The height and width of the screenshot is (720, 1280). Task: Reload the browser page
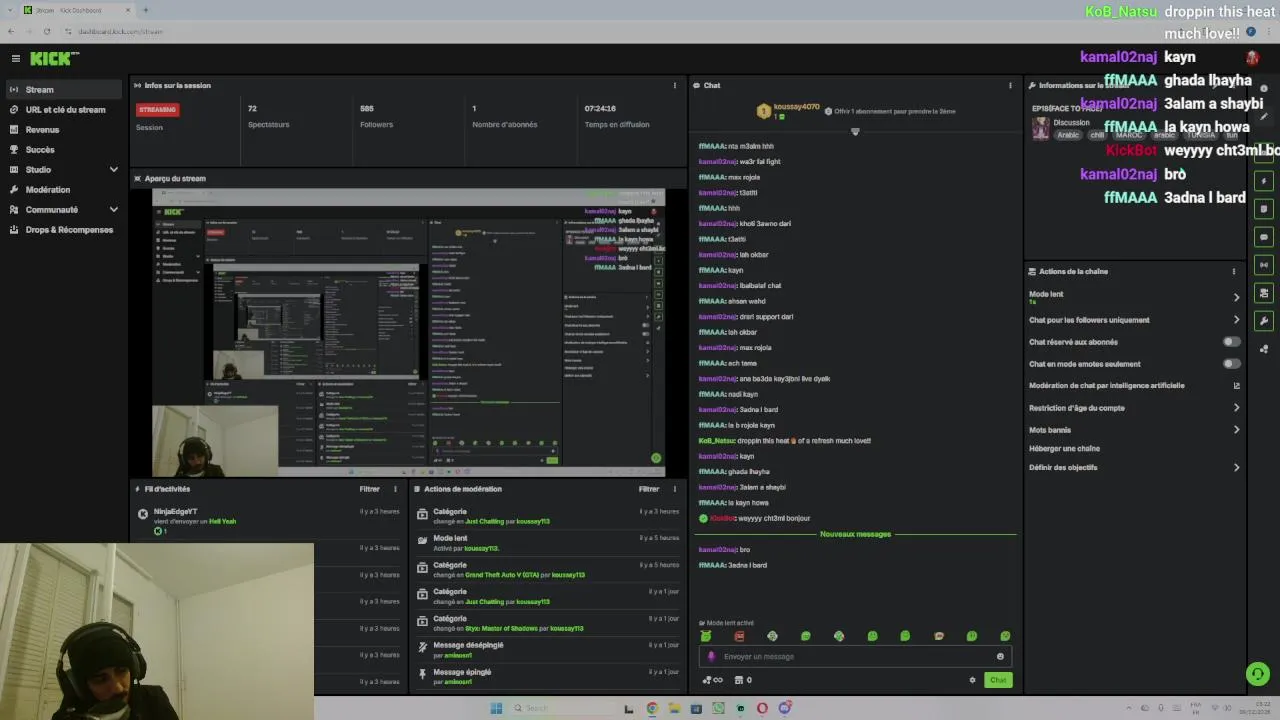click(x=46, y=31)
